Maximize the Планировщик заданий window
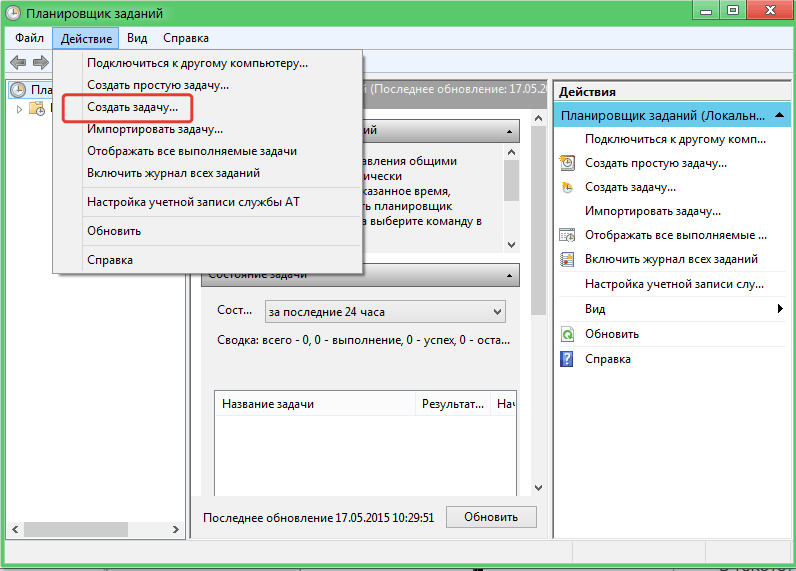This screenshot has width=796, height=571. click(x=733, y=11)
